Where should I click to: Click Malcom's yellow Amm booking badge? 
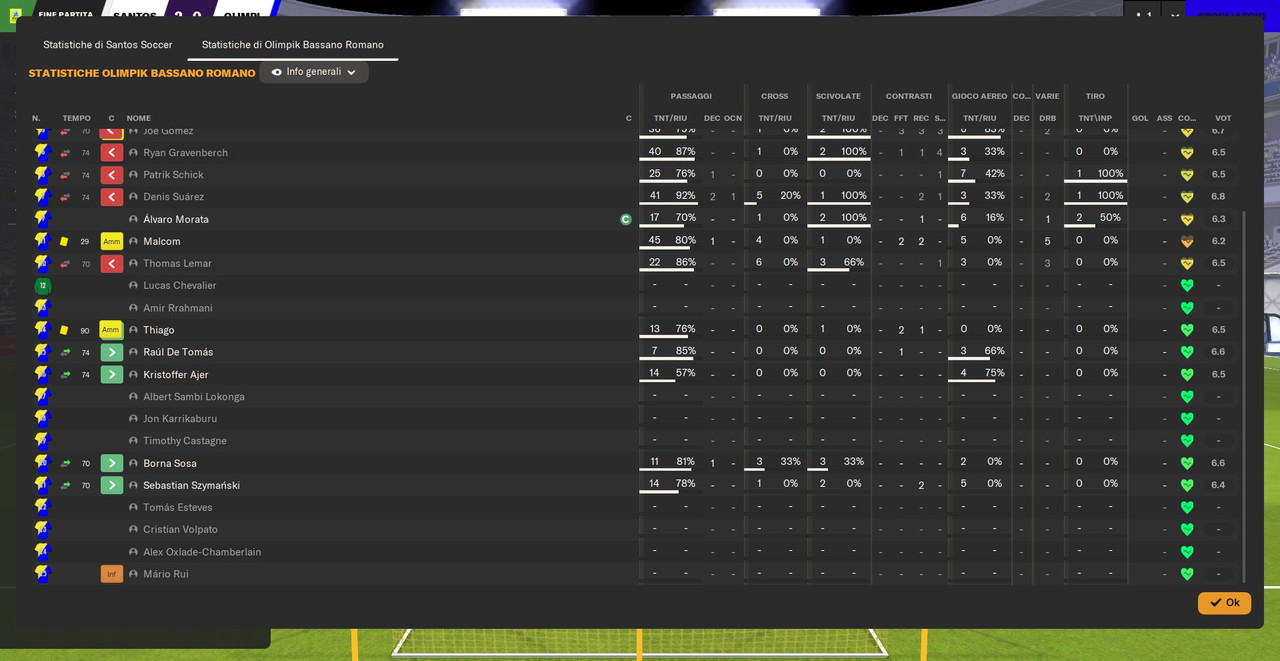[112, 242]
